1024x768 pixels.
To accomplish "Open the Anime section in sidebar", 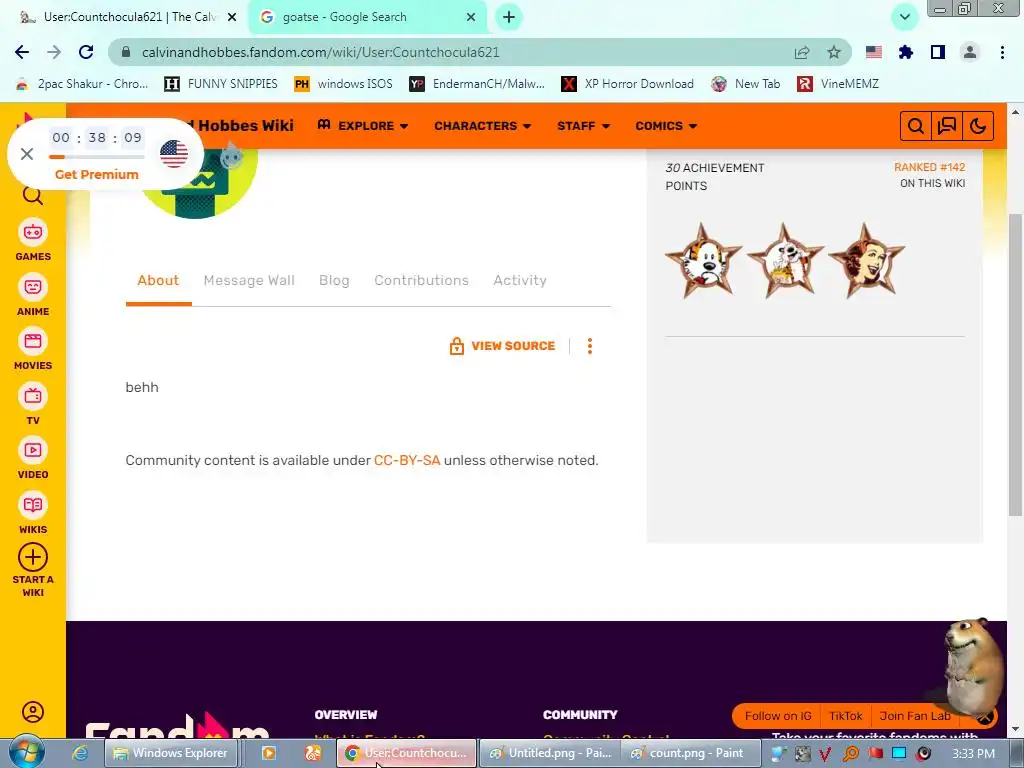I will 33,296.
